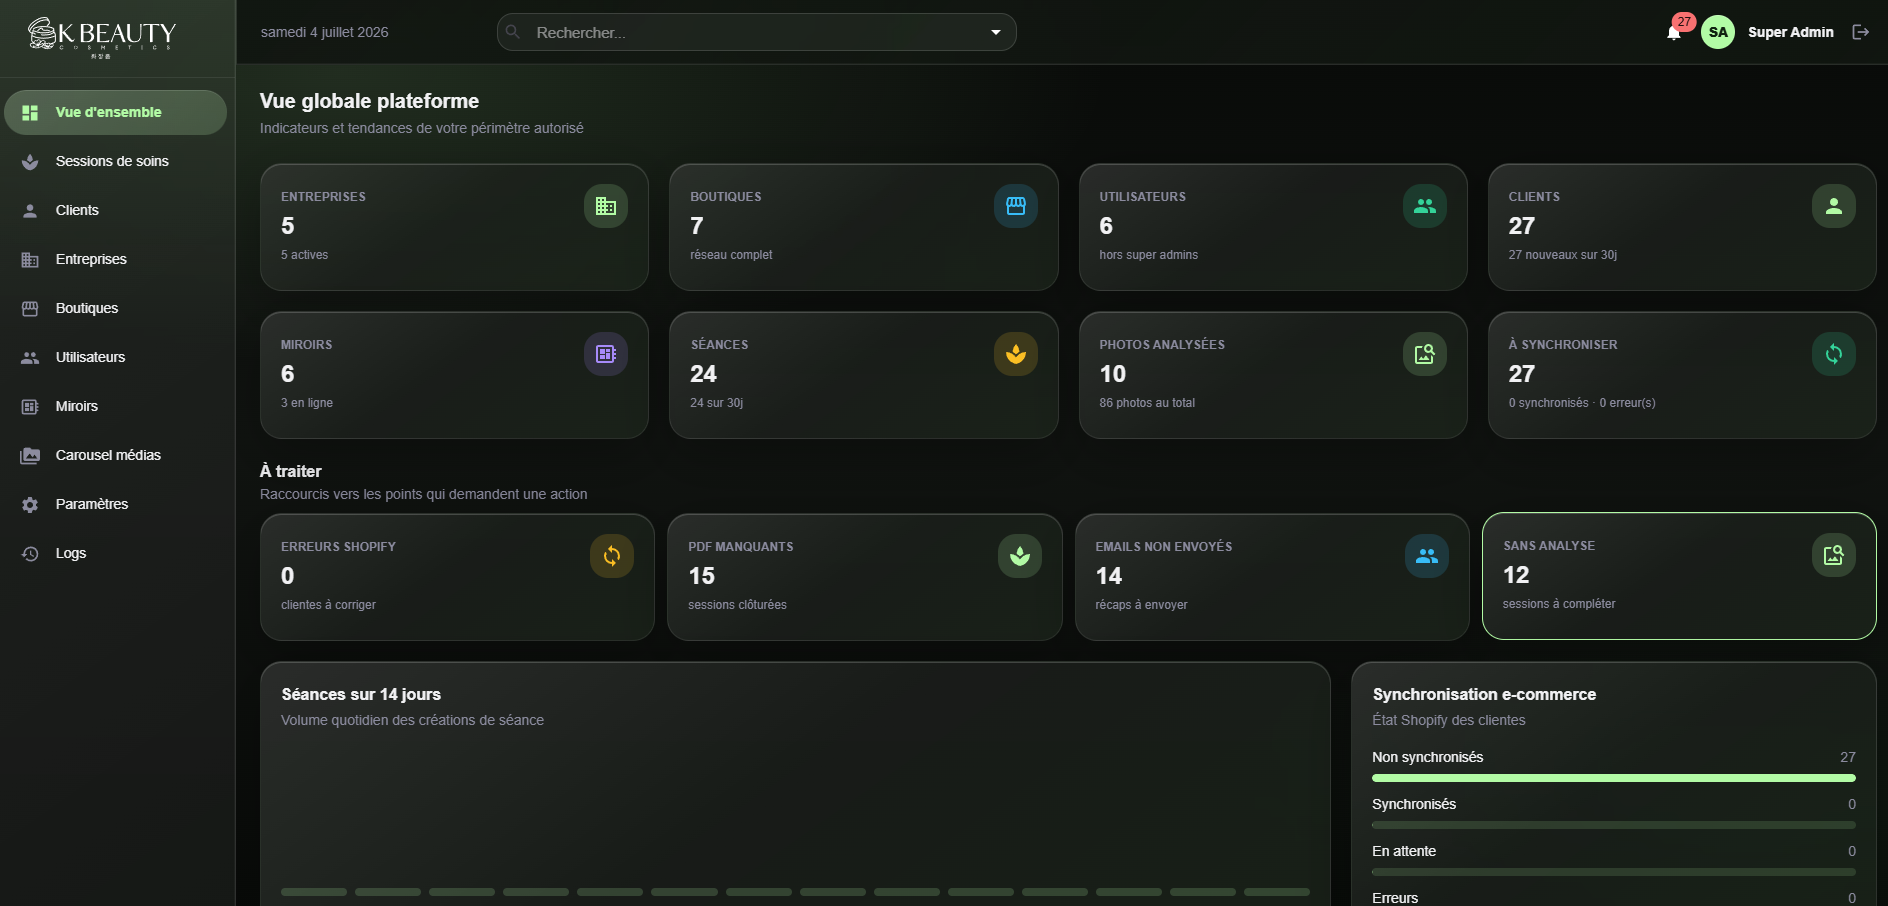Open the PDF manquants shortcut card
The width and height of the screenshot is (1888, 906).
tap(865, 577)
